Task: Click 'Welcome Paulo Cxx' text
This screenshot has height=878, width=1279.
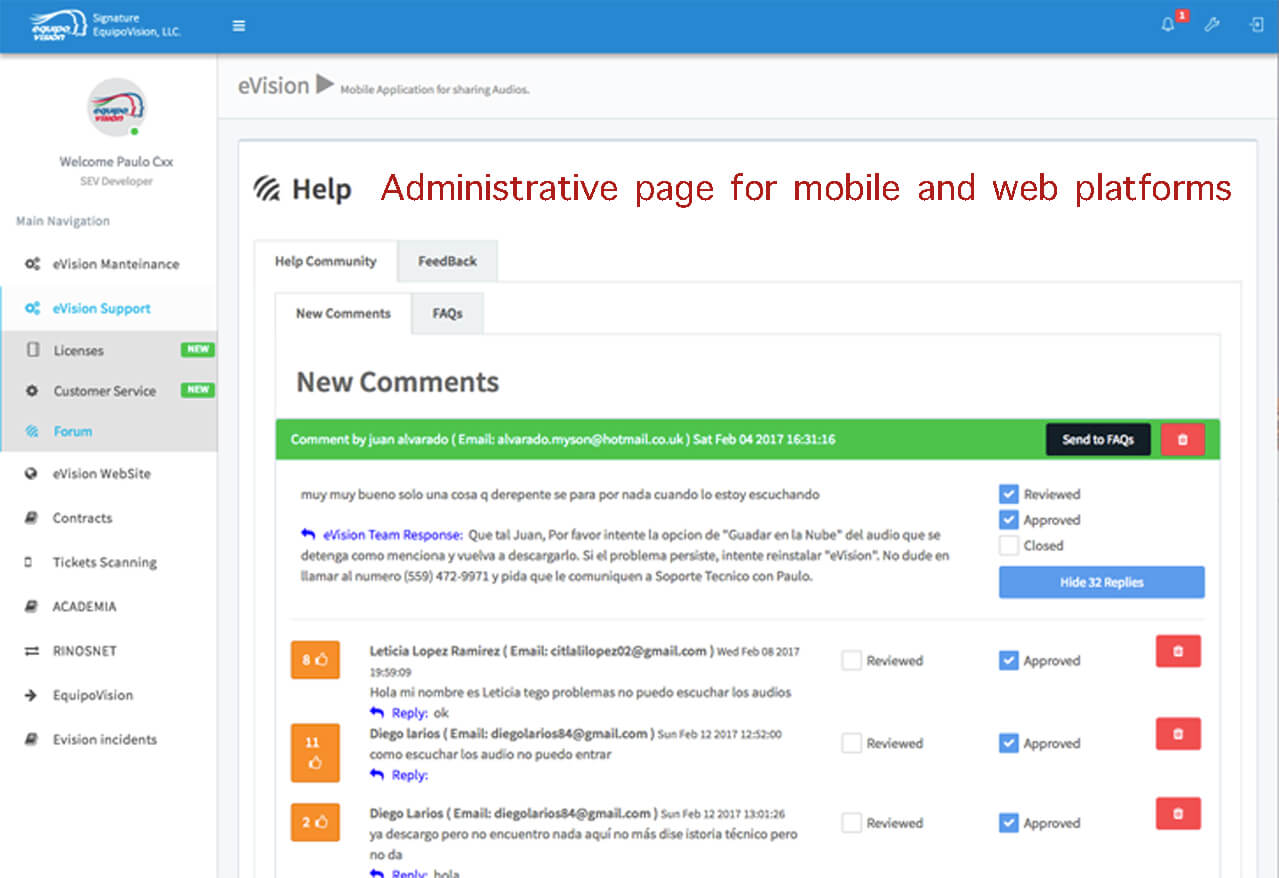Action: coord(116,161)
